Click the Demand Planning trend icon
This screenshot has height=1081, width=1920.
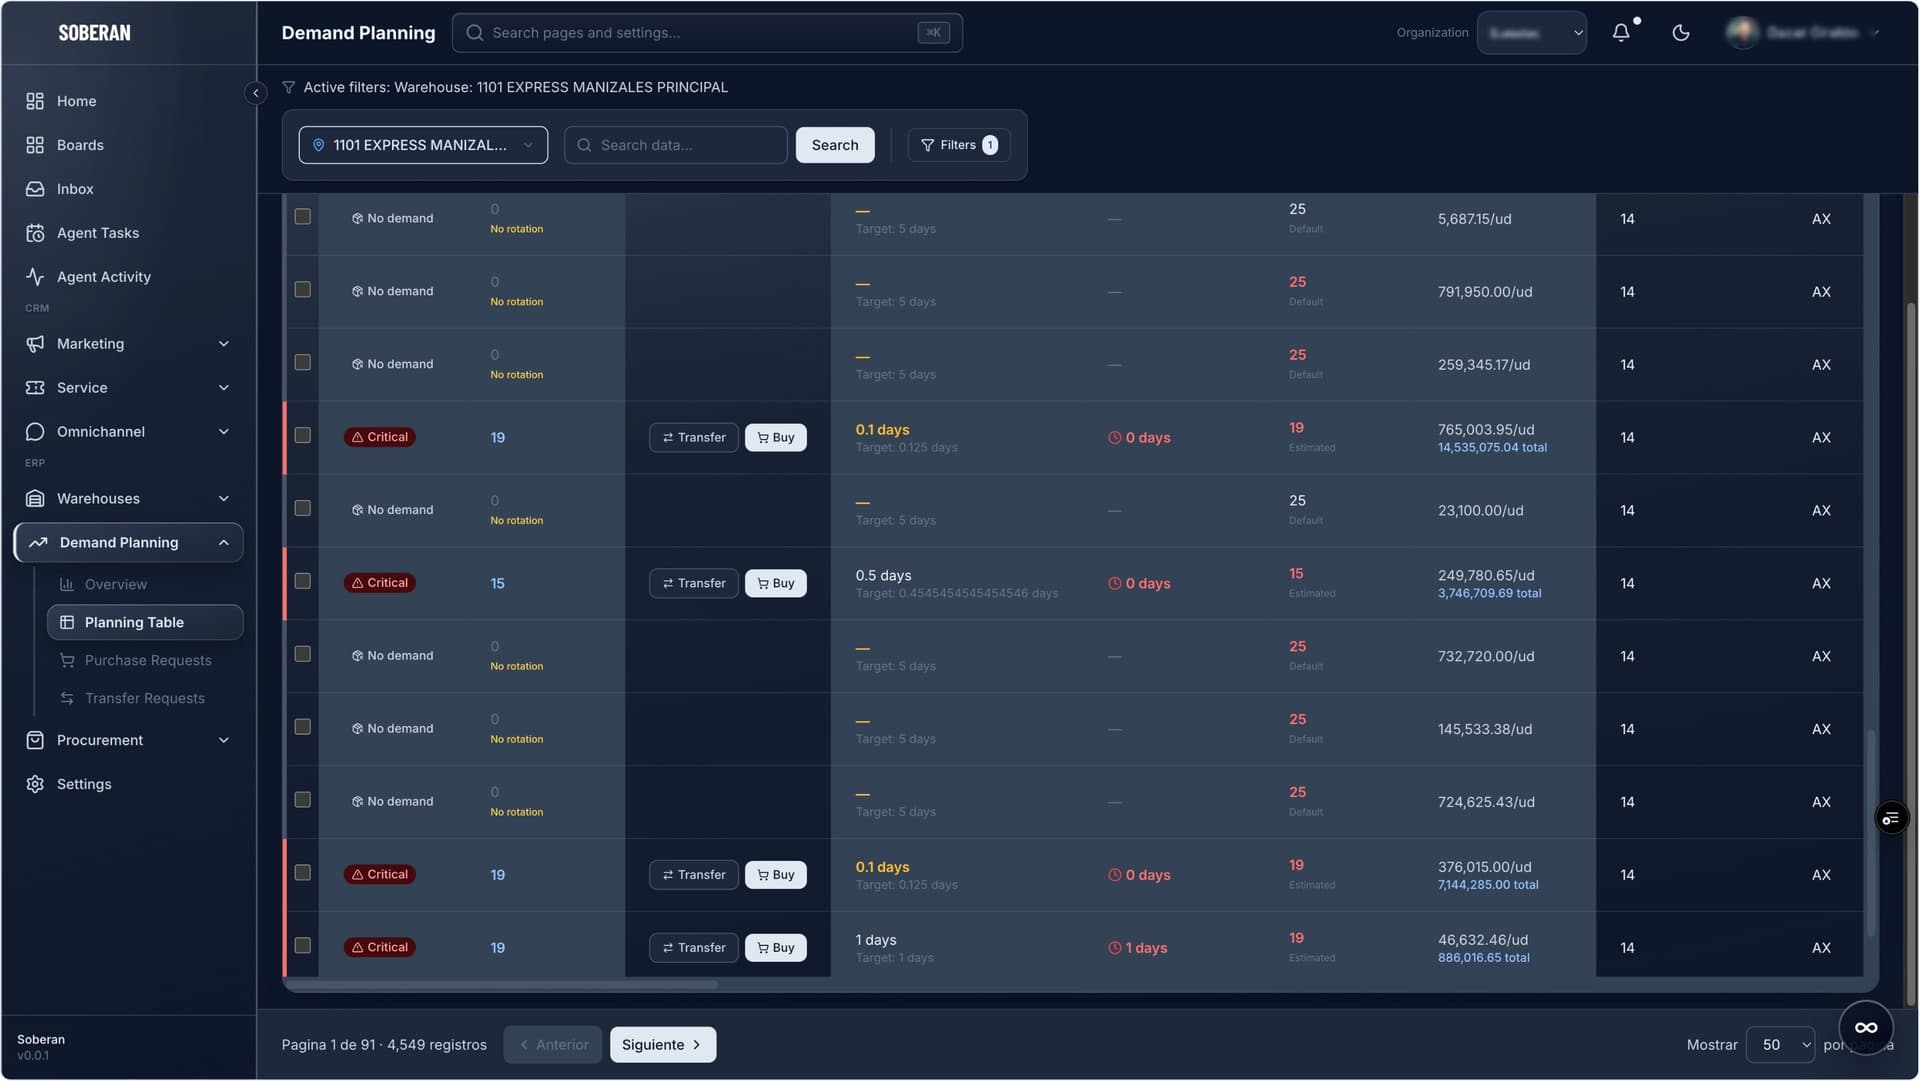38,543
